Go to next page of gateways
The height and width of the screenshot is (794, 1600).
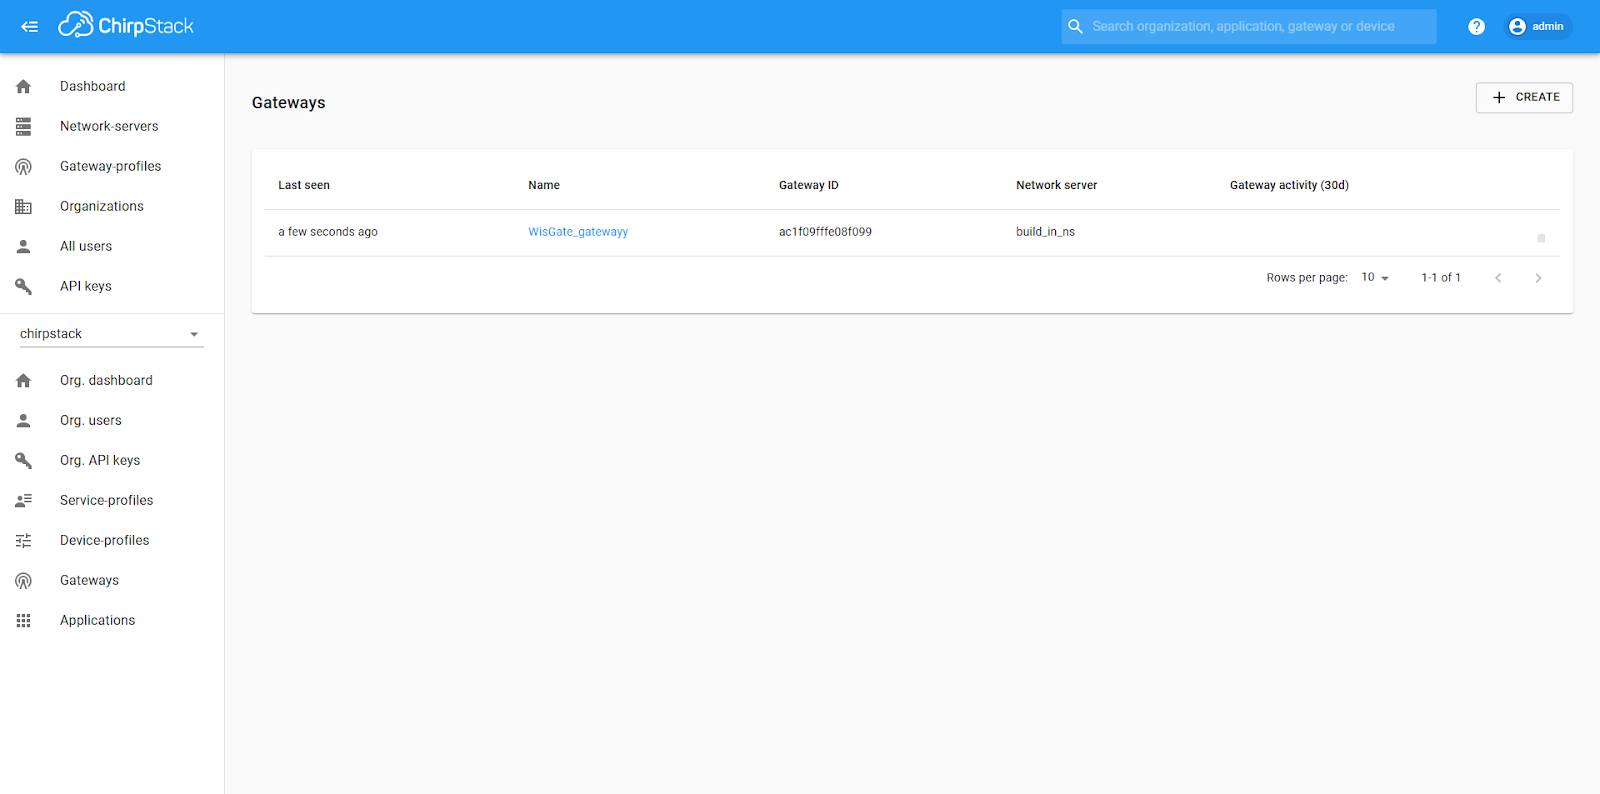(1538, 278)
